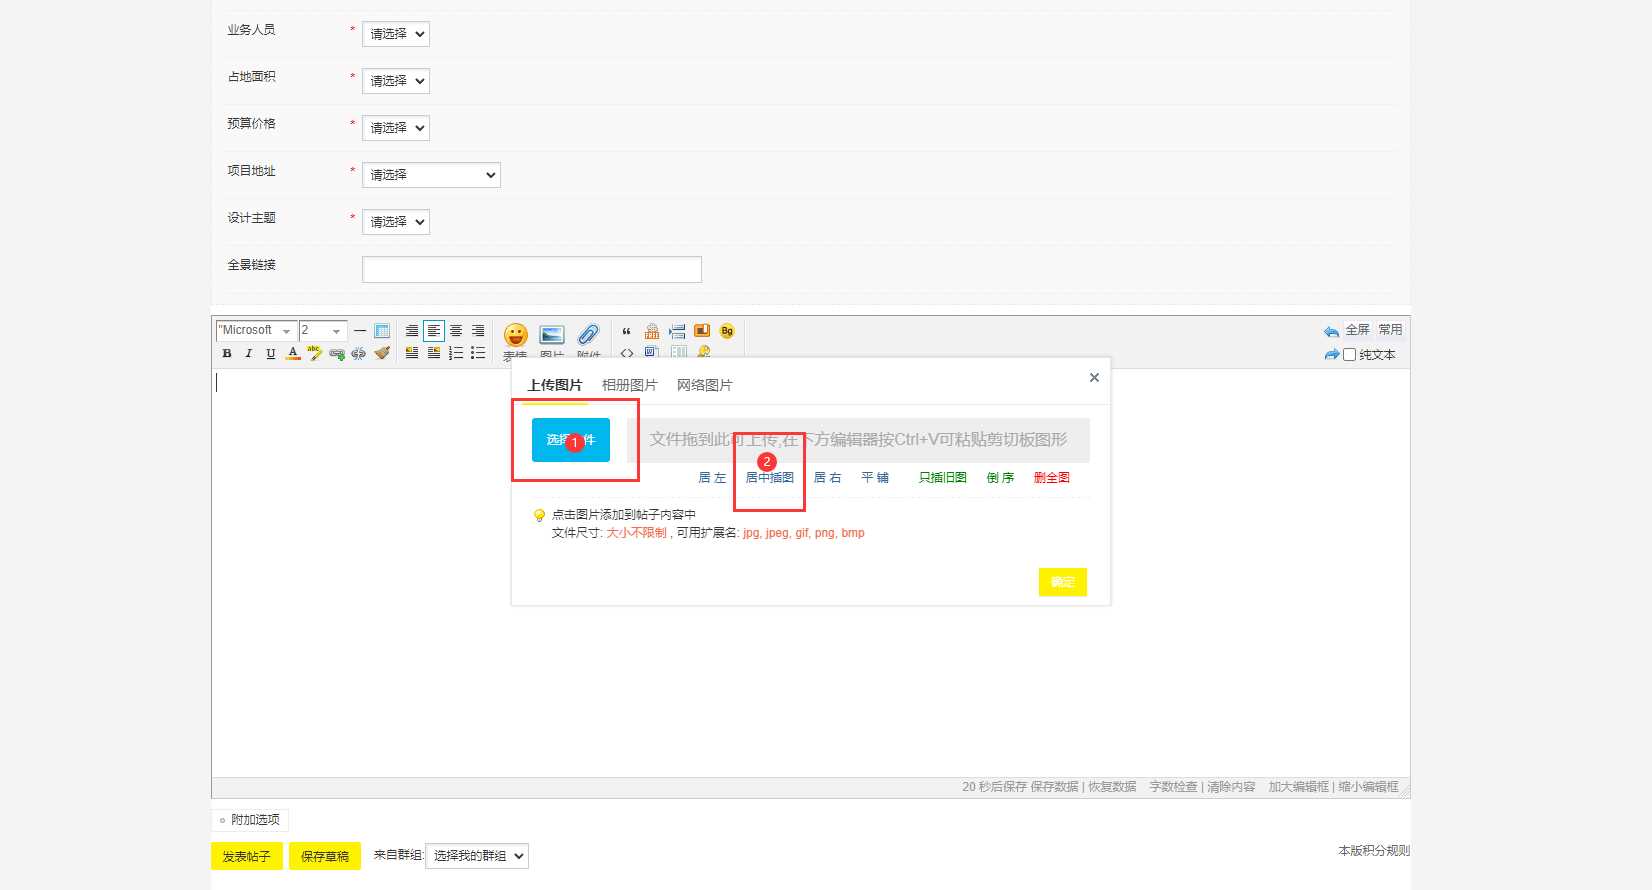This screenshot has height=890, width=1652.
Task: Switch to the 上传图片 tab
Action: [x=555, y=385]
